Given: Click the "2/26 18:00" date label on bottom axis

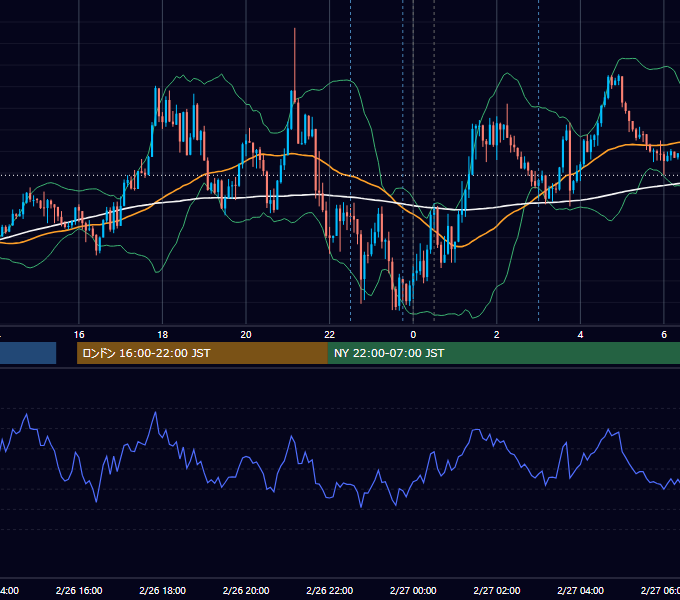Looking at the screenshot, I should click(163, 590).
